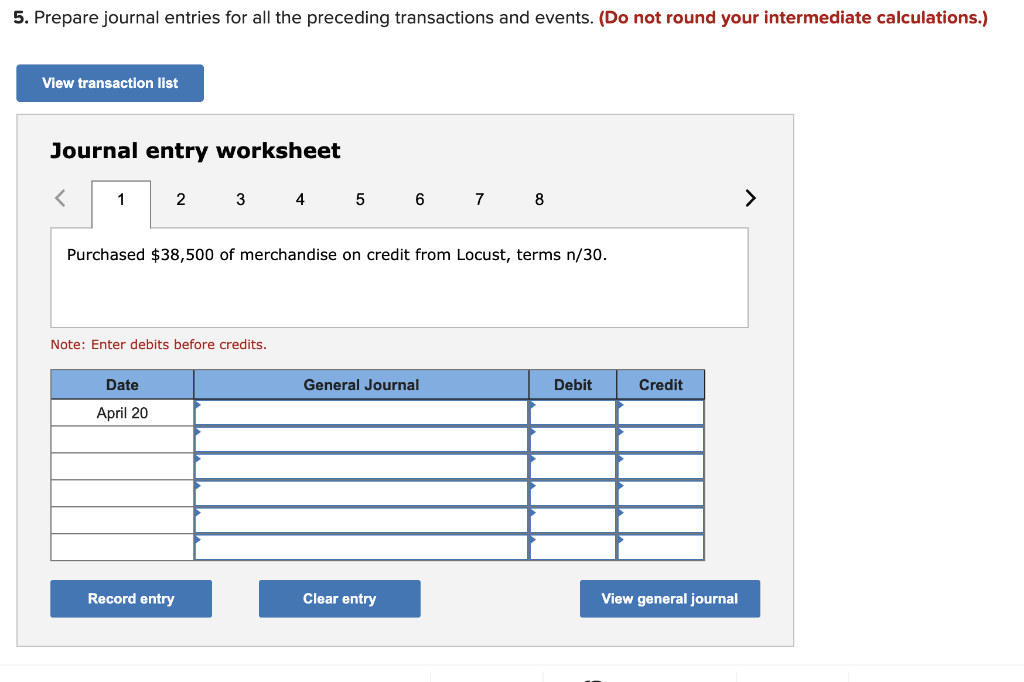Open General Journal account field in last row
This screenshot has width=1024, height=682.
click(361, 547)
